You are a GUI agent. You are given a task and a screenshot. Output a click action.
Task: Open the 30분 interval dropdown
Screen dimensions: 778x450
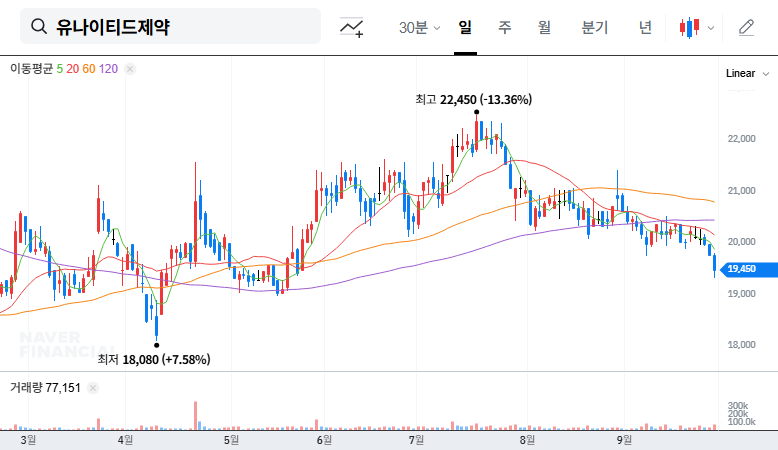click(419, 27)
